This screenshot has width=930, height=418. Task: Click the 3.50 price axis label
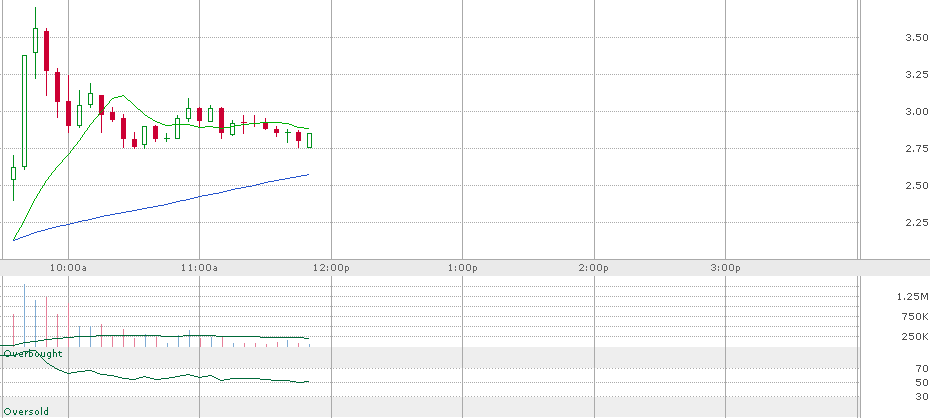point(916,37)
